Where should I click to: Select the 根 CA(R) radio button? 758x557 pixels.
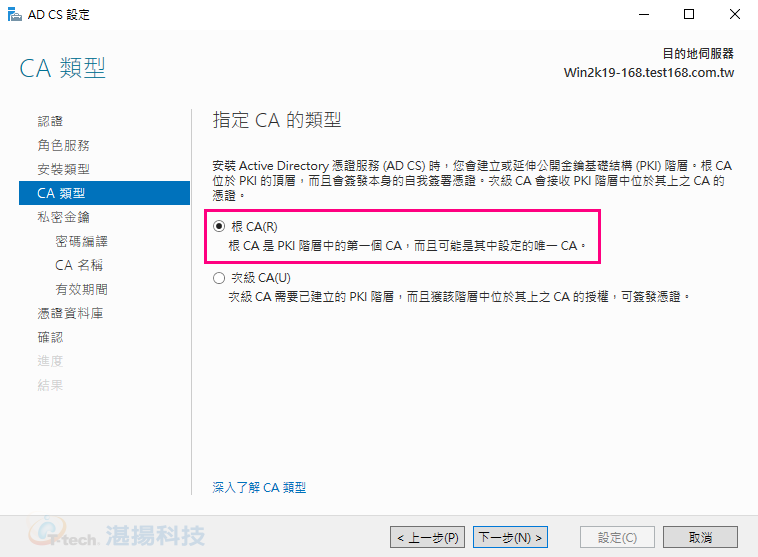pos(219,226)
